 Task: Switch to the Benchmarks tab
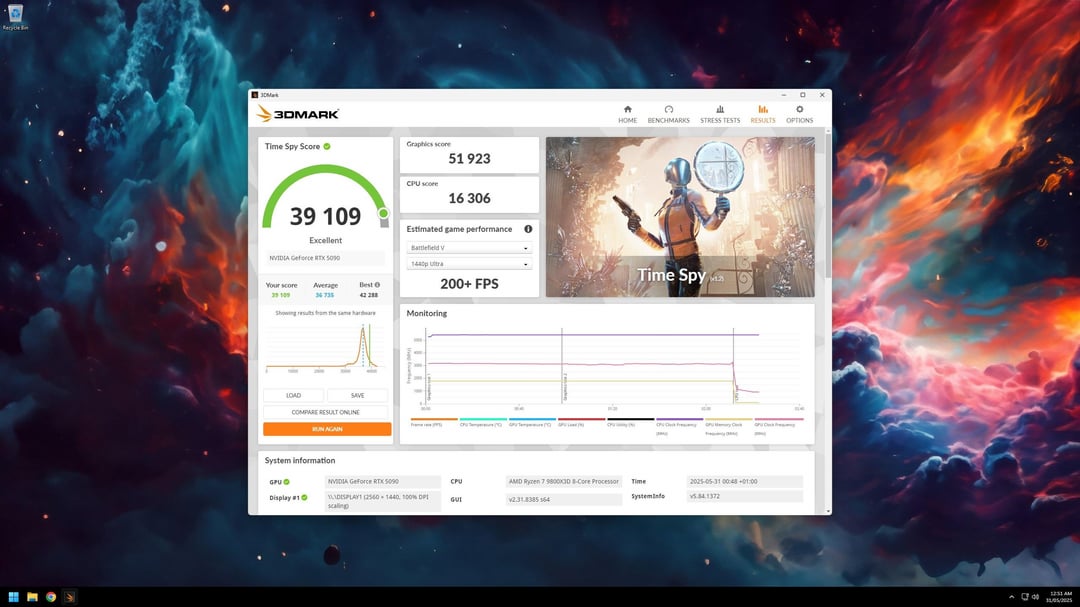(x=668, y=114)
